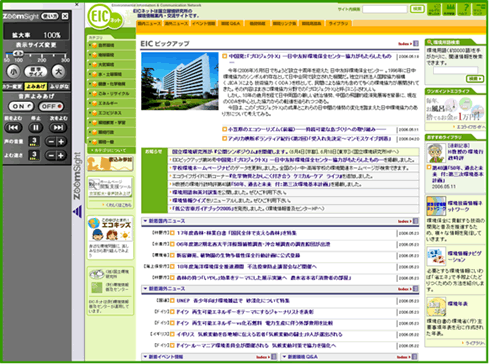Click the first green header icon beside search button
Viewport: 489px width, 364px height.
434,9
